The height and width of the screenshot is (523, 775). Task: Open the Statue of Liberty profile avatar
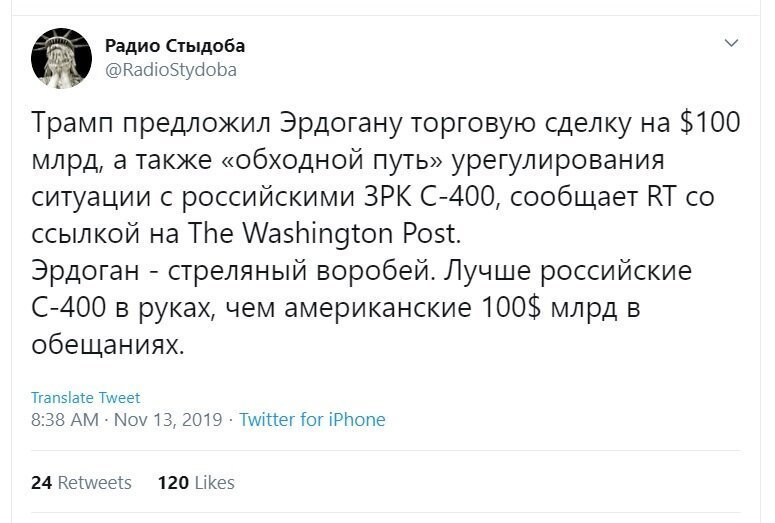point(61,58)
